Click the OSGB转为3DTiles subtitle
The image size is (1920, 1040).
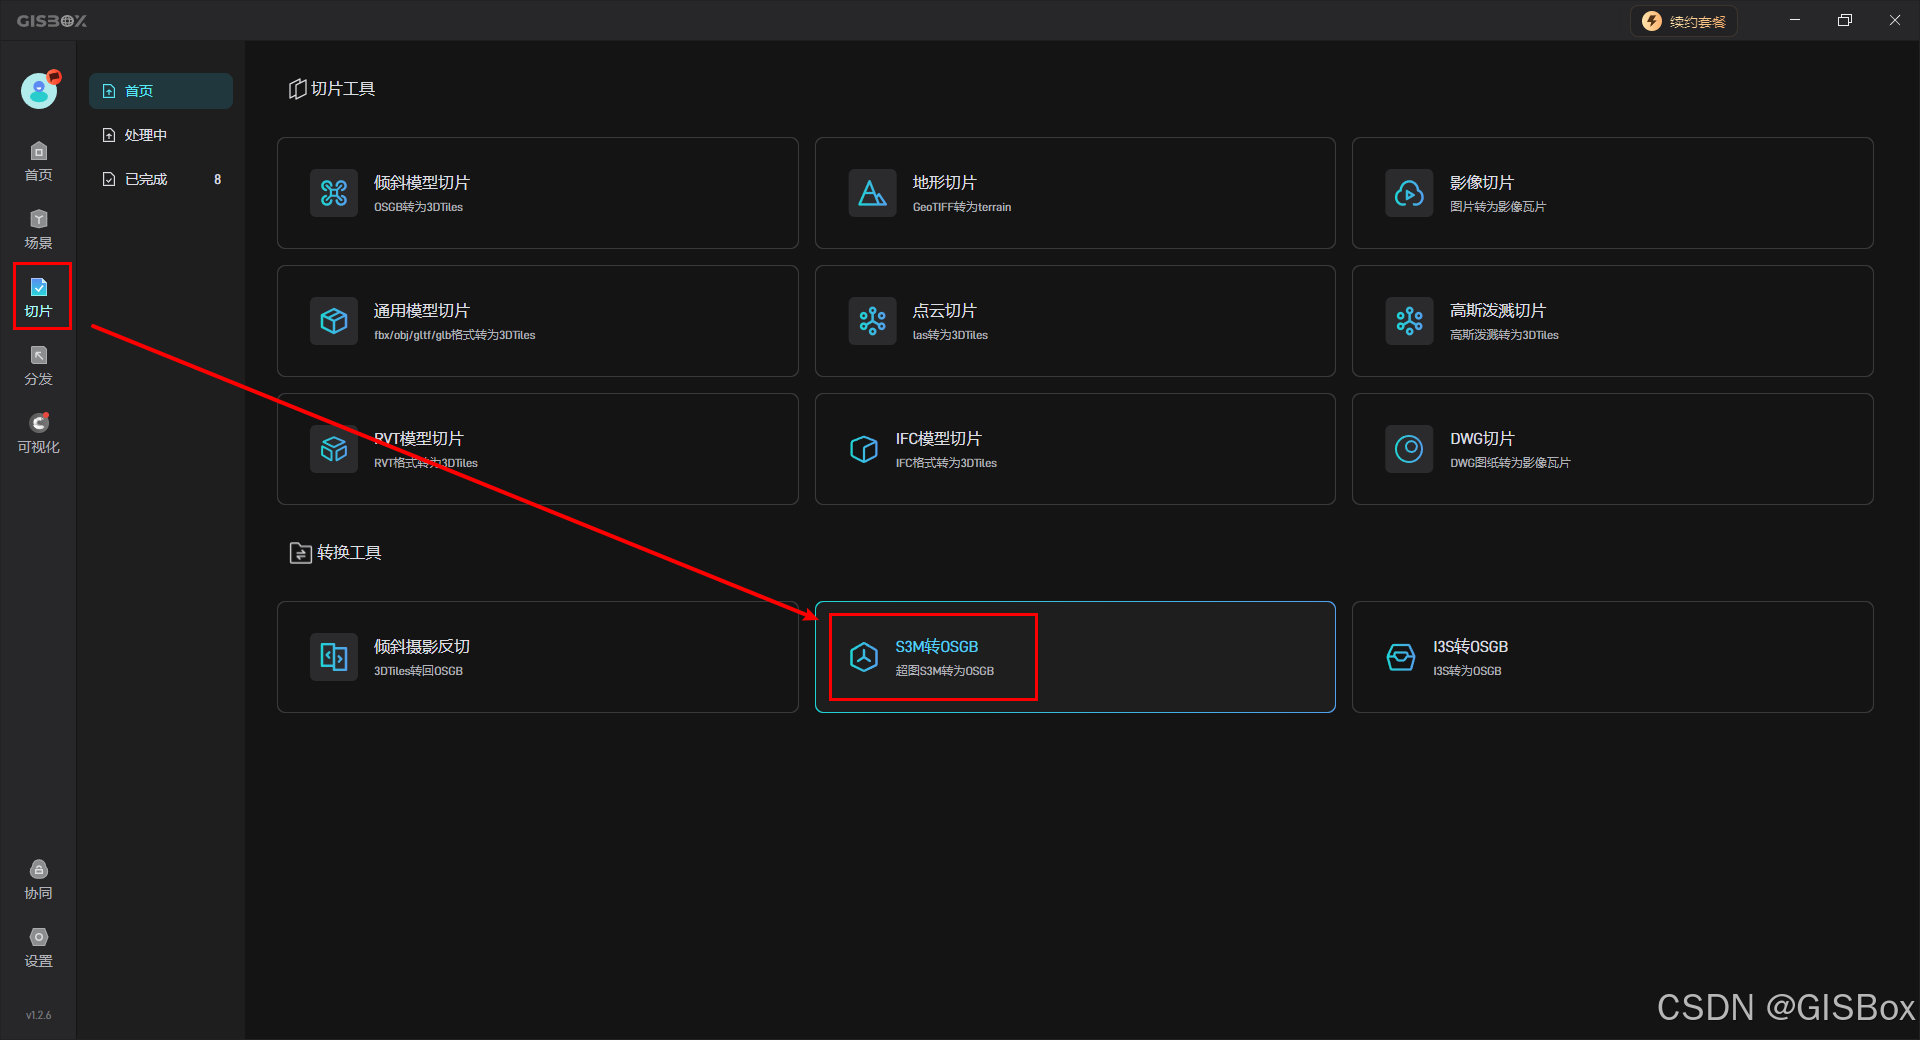[418, 207]
